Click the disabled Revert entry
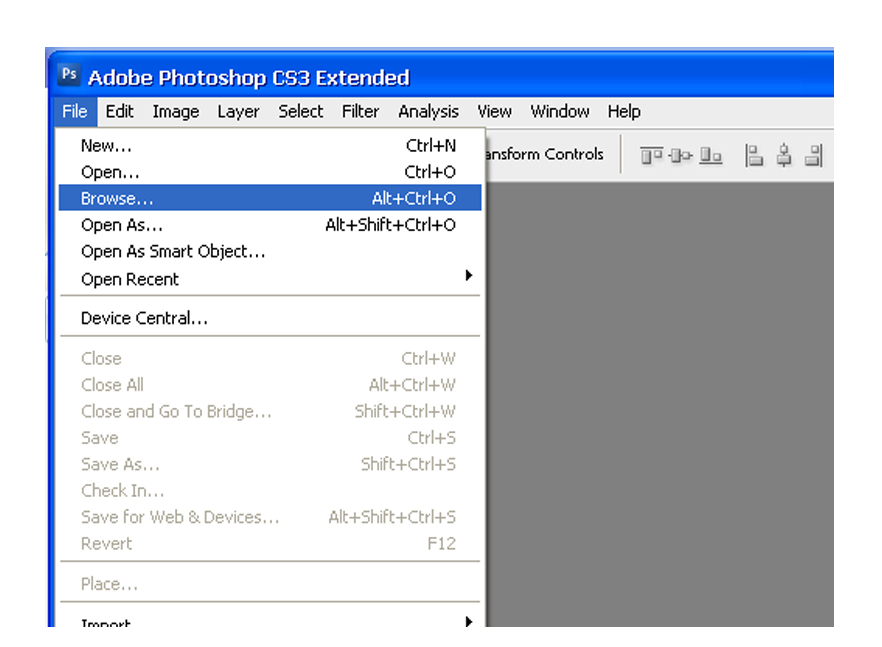882x647 pixels. 270,543
